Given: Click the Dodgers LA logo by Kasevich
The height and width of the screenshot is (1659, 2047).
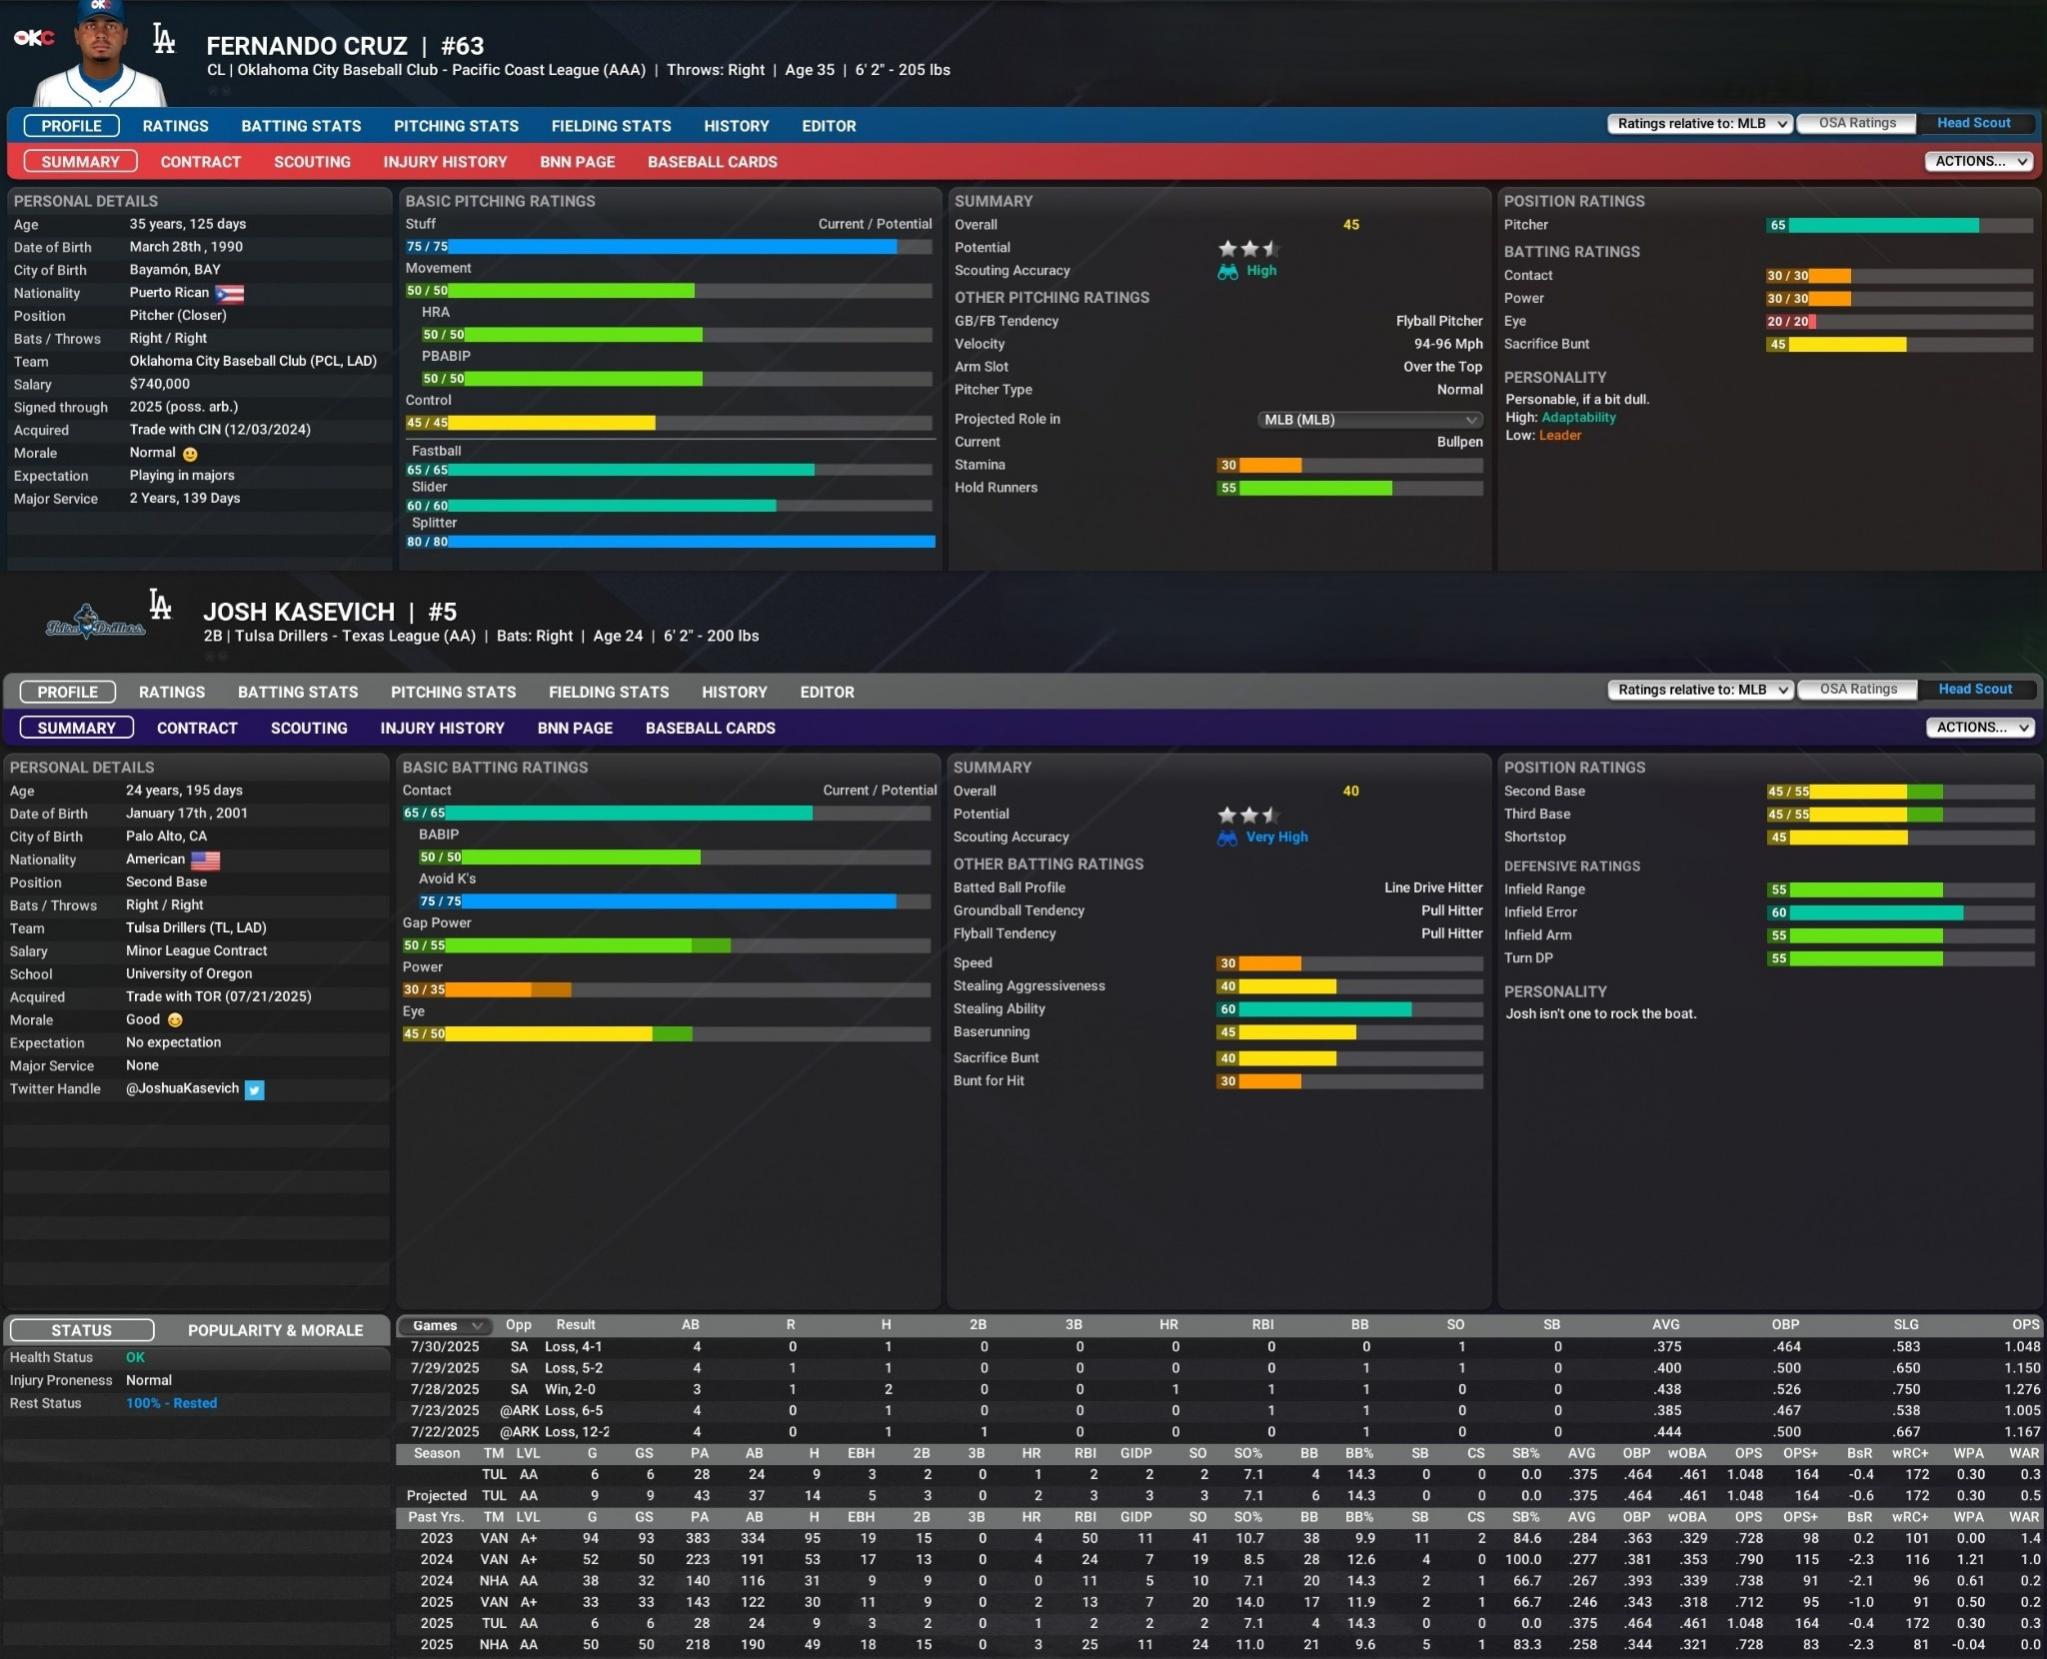Looking at the screenshot, I should pyautogui.click(x=160, y=604).
